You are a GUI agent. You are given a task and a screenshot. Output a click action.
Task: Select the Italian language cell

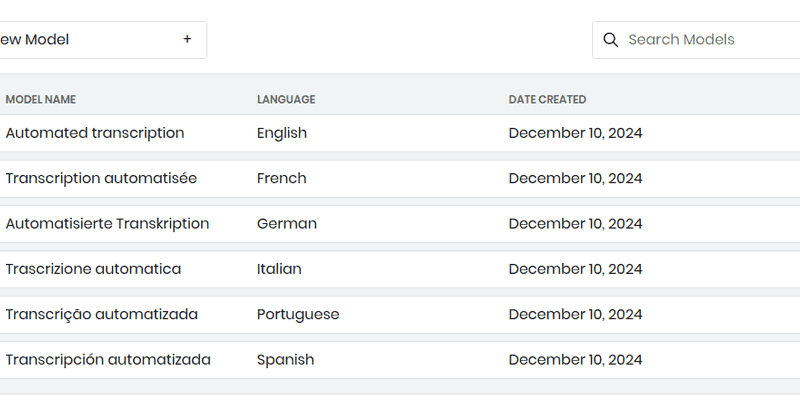coord(279,269)
